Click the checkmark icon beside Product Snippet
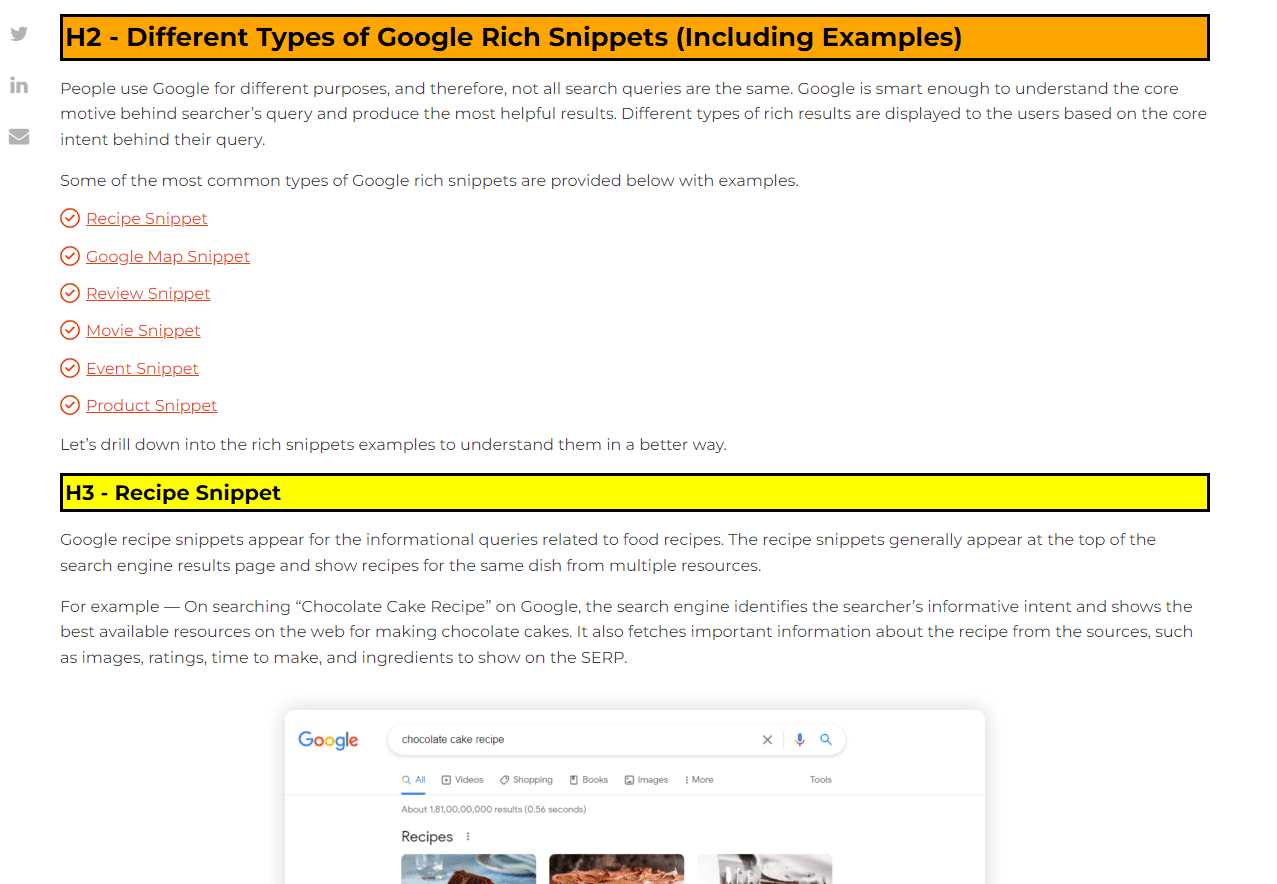Screen dimensions: 1277x884 pos(70,405)
